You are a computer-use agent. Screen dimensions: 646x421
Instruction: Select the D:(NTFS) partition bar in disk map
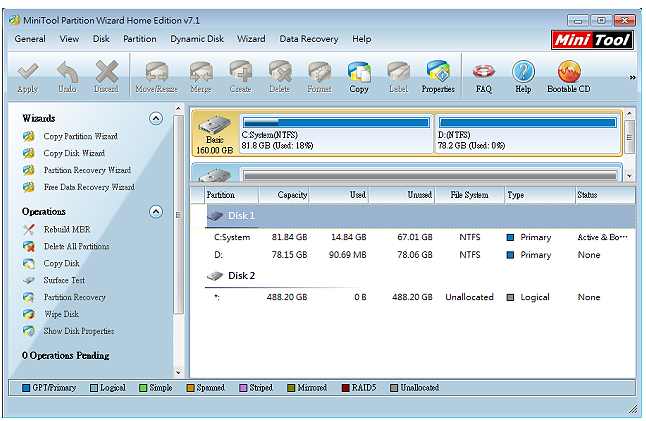pos(527,134)
